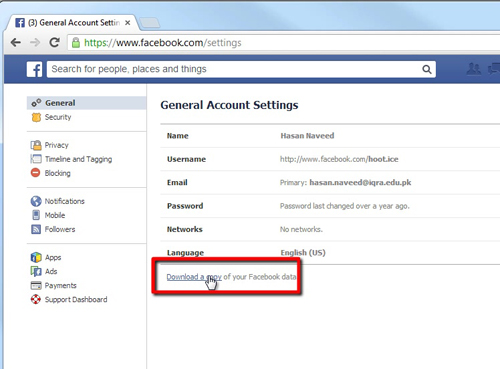
Task: Click the Security badge icon
Action: [x=36, y=117]
